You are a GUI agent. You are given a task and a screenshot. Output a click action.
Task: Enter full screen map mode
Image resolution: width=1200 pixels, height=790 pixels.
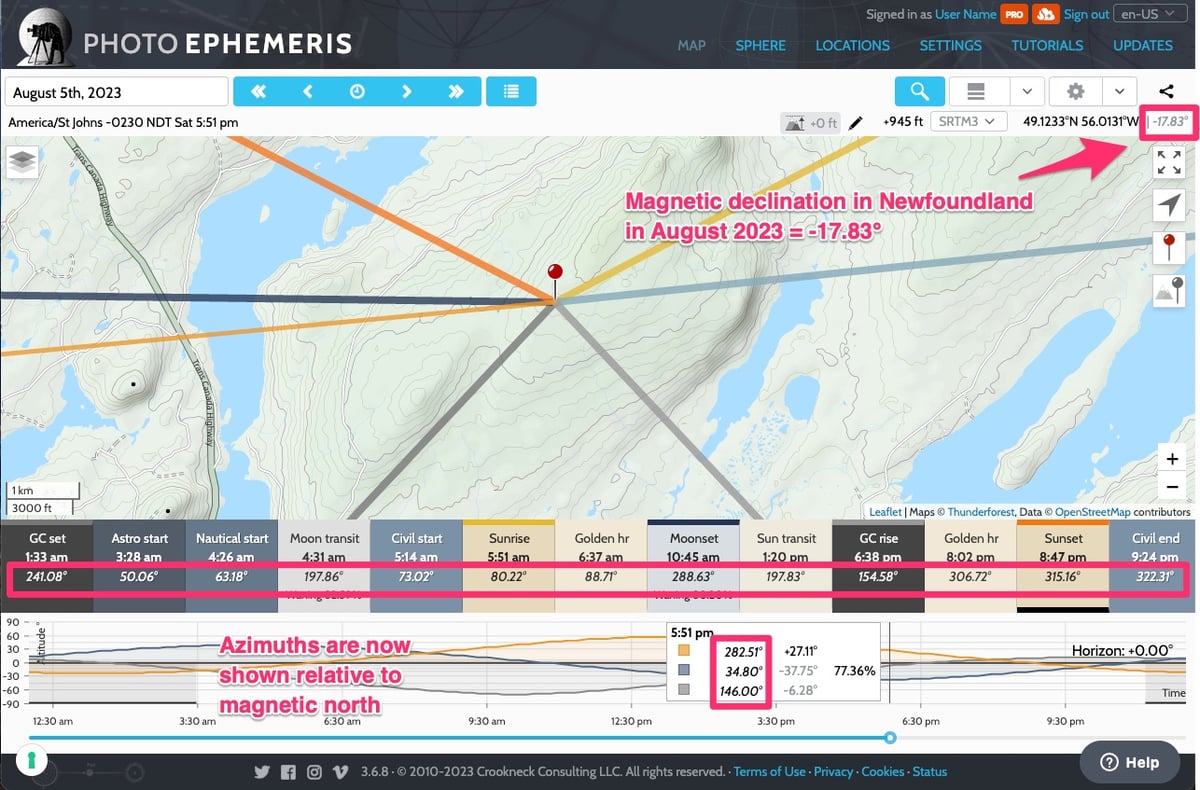coord(1168,162)
